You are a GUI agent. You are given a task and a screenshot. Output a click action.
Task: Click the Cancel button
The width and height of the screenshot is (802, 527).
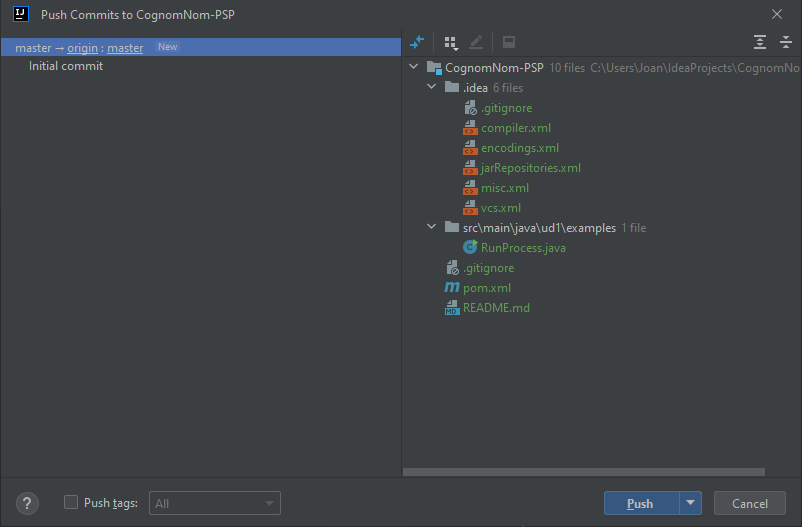(750, 503)
